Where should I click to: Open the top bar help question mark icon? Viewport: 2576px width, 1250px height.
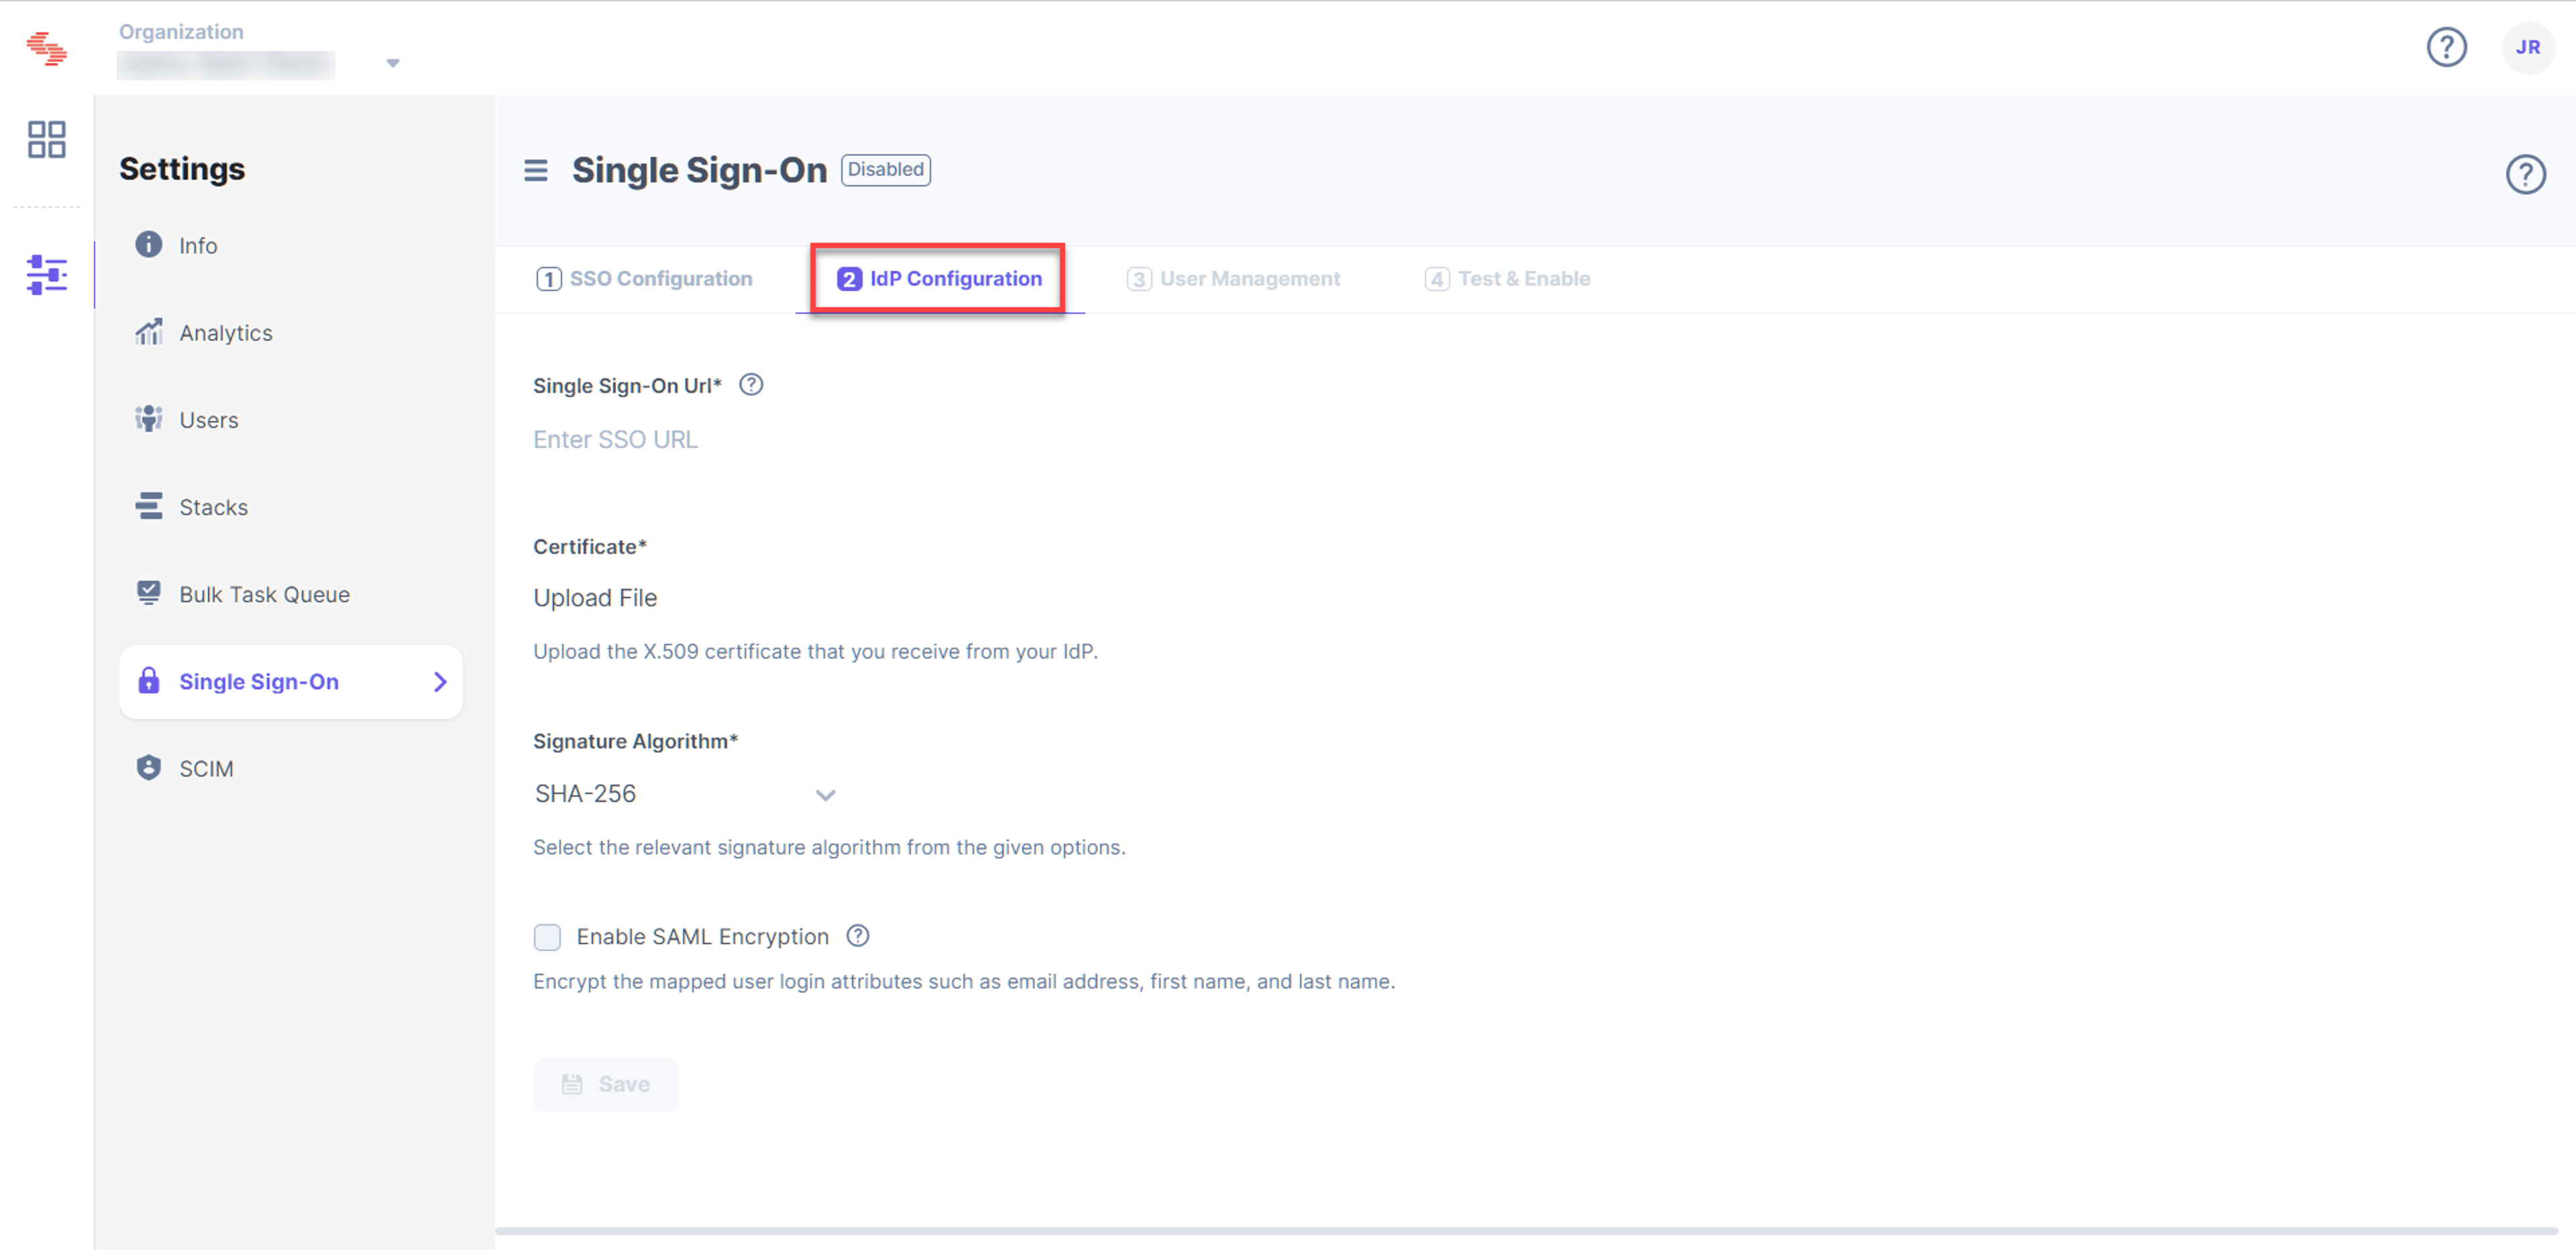(2446, 47)
